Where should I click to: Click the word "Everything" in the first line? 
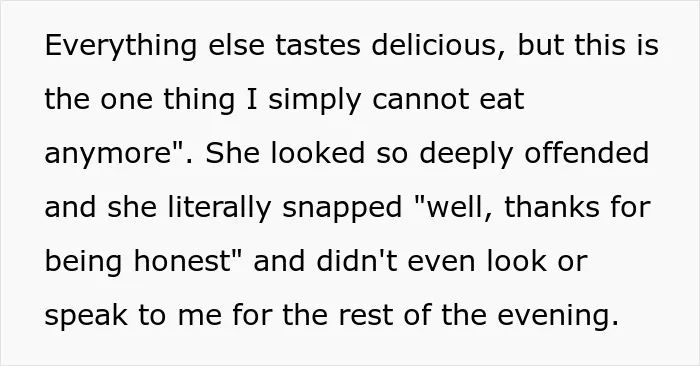pyautogui.click(x=121, y=46)
